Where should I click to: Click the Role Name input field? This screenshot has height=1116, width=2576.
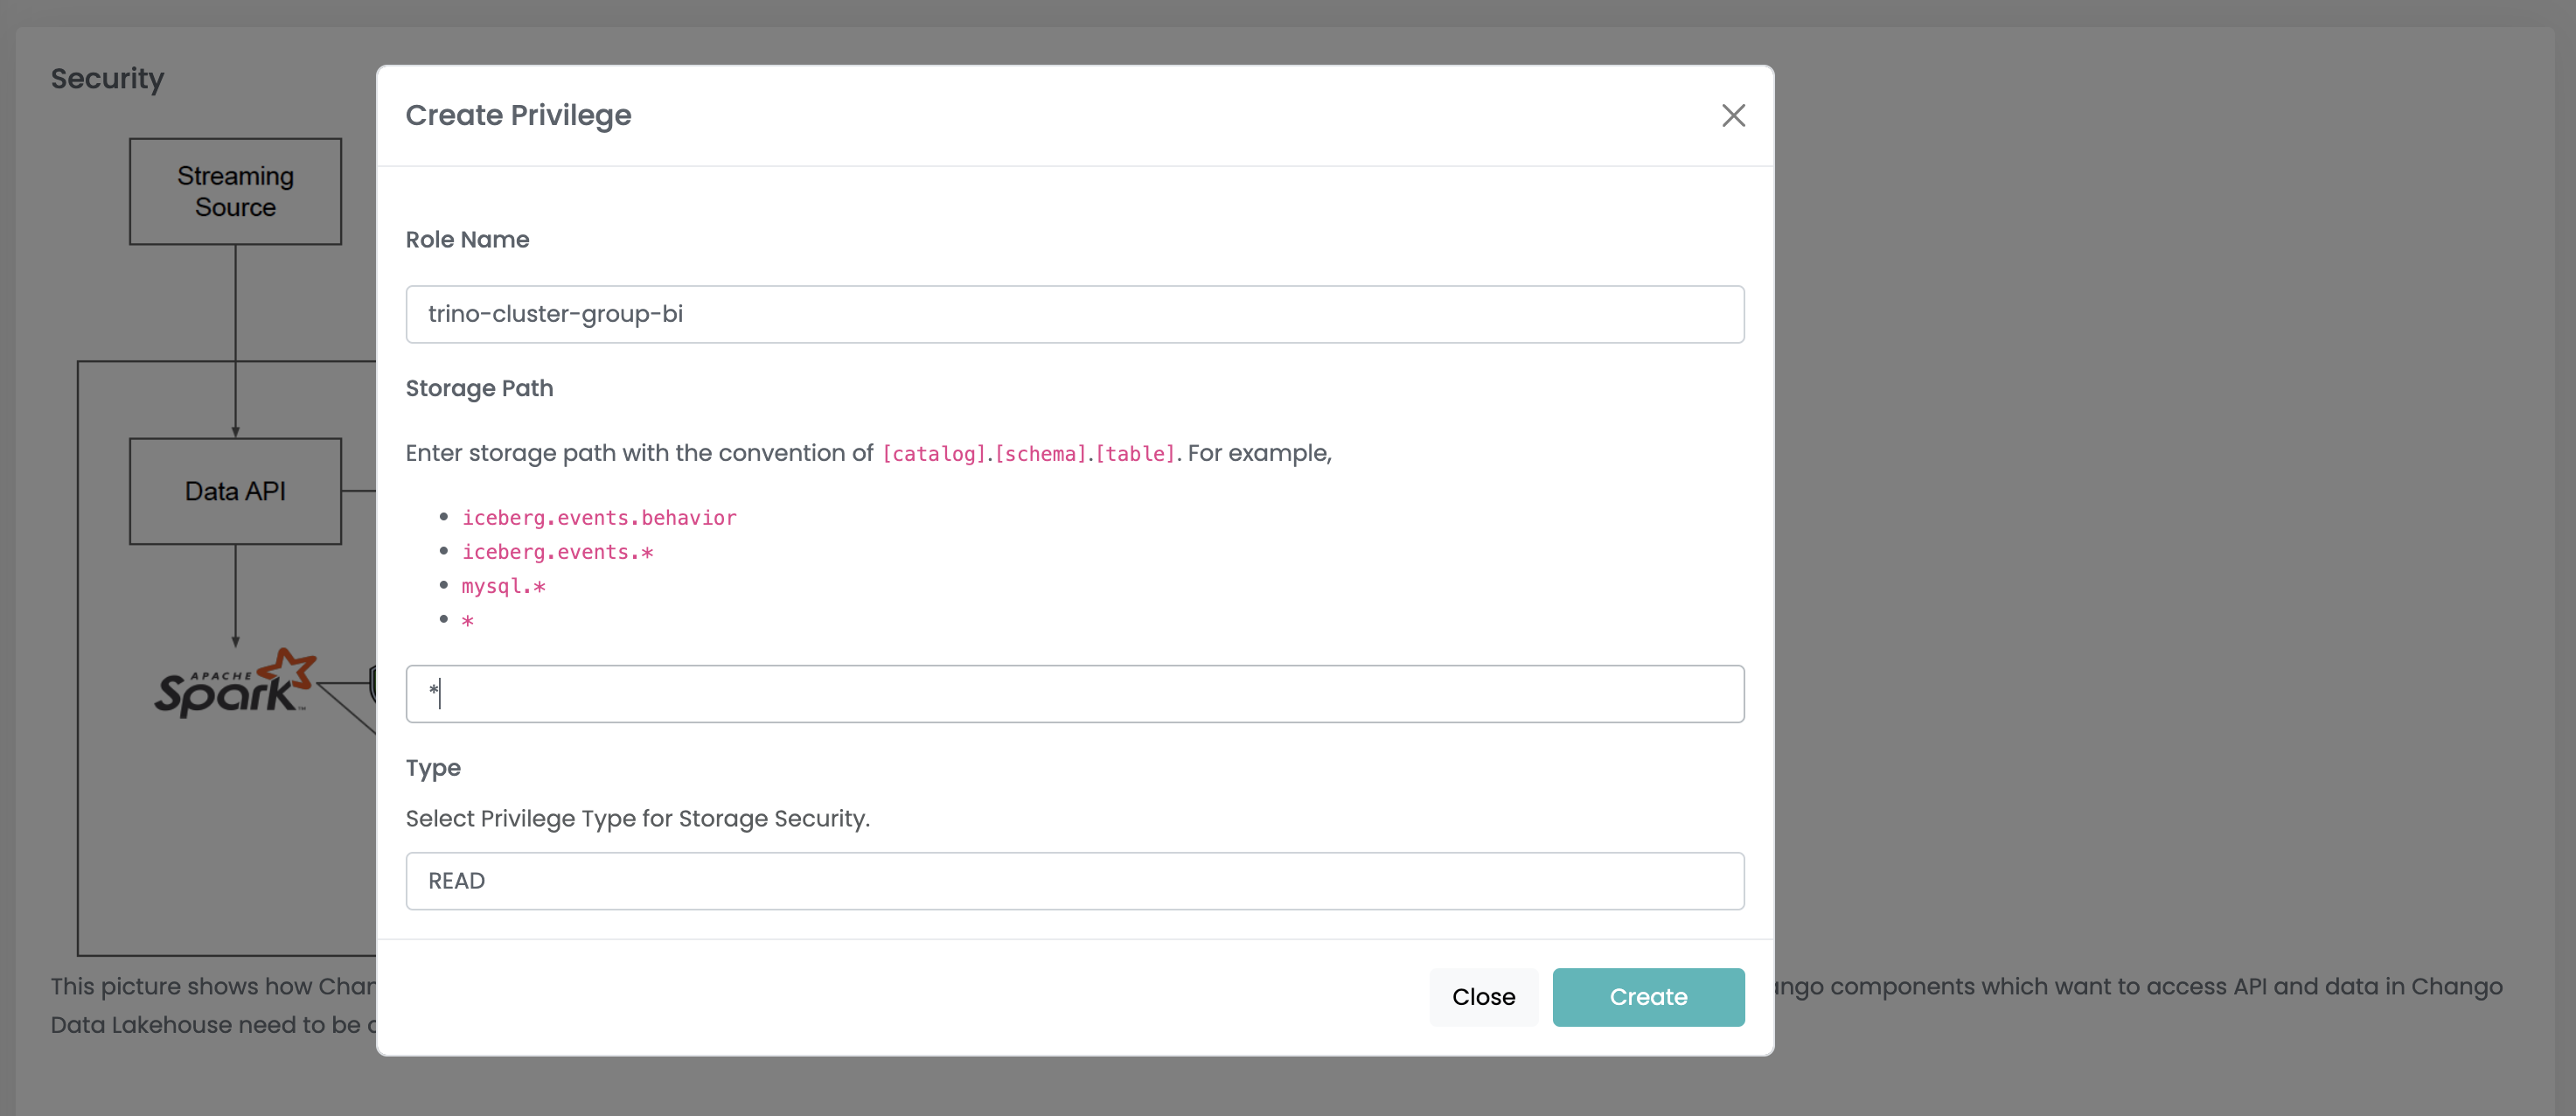click(x=1074, y=314)
